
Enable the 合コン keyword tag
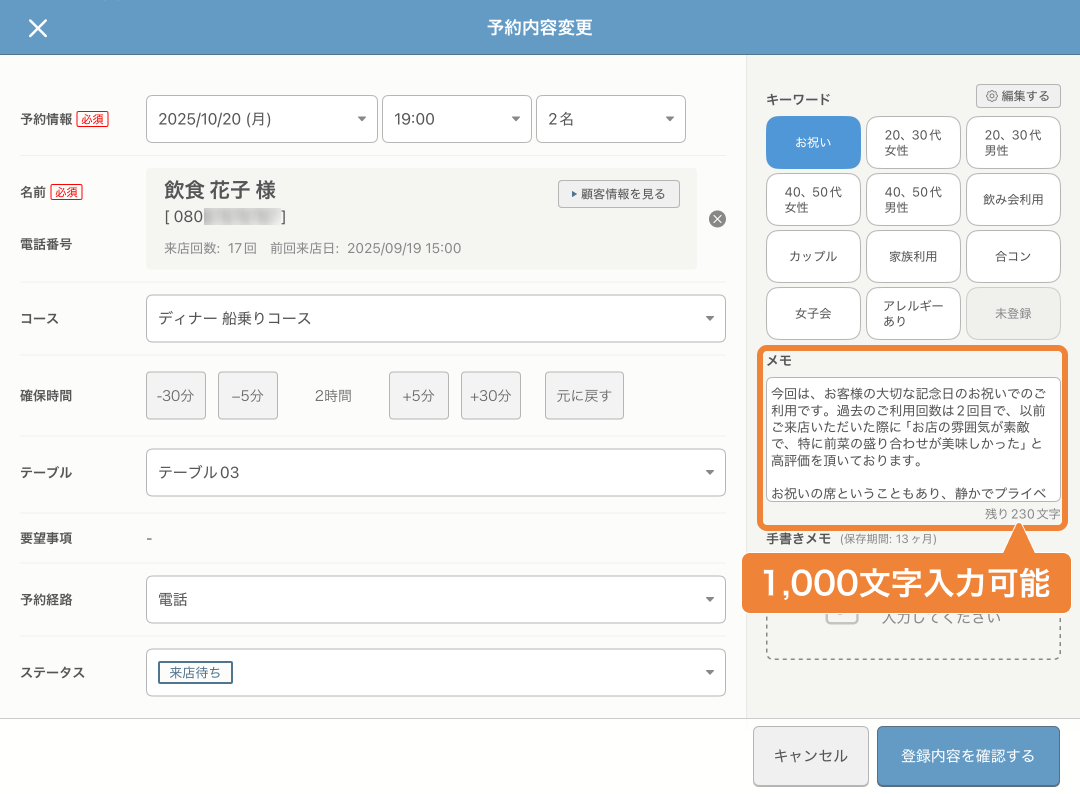pyautogui.click(x=1012, y=256)
